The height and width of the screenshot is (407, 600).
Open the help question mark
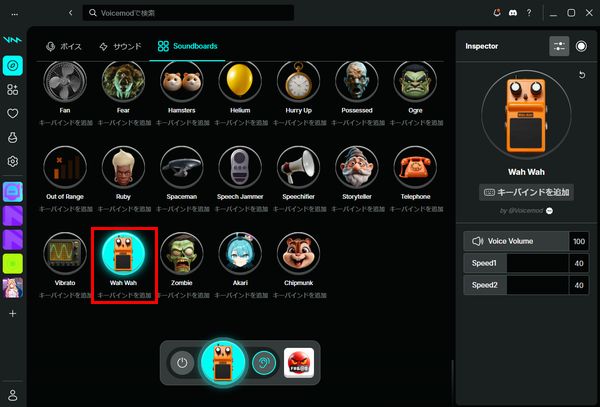529,13
